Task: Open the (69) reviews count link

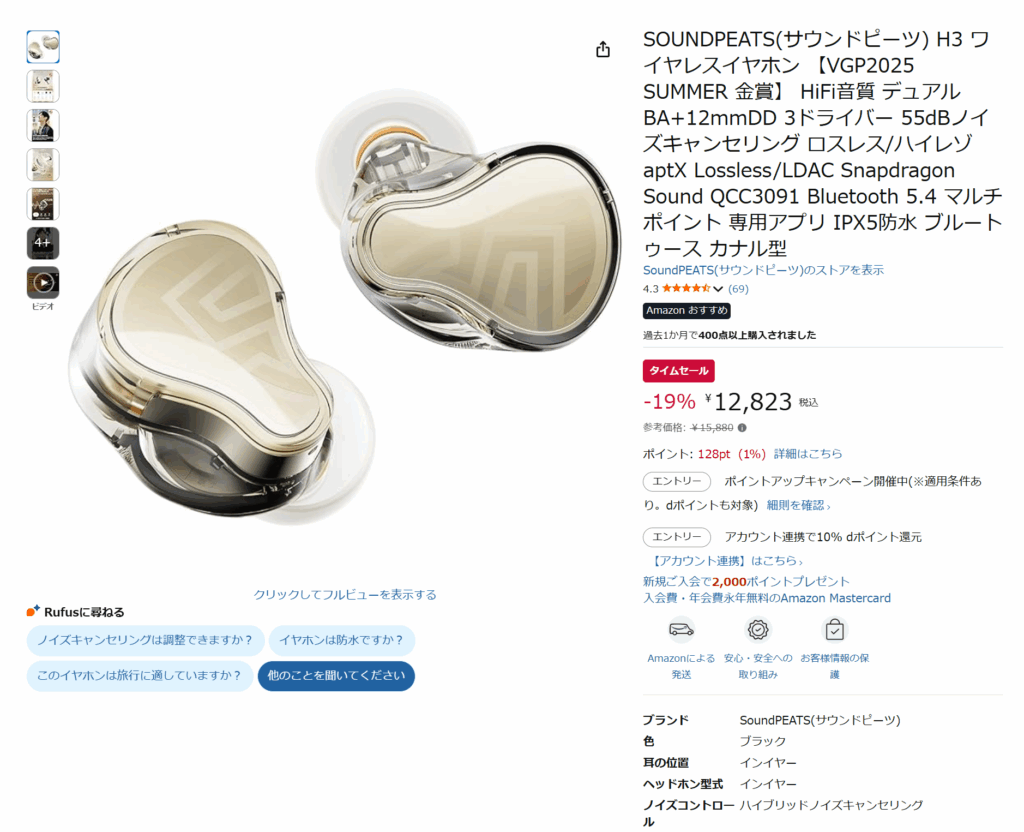Action: (x=738, y=289)
